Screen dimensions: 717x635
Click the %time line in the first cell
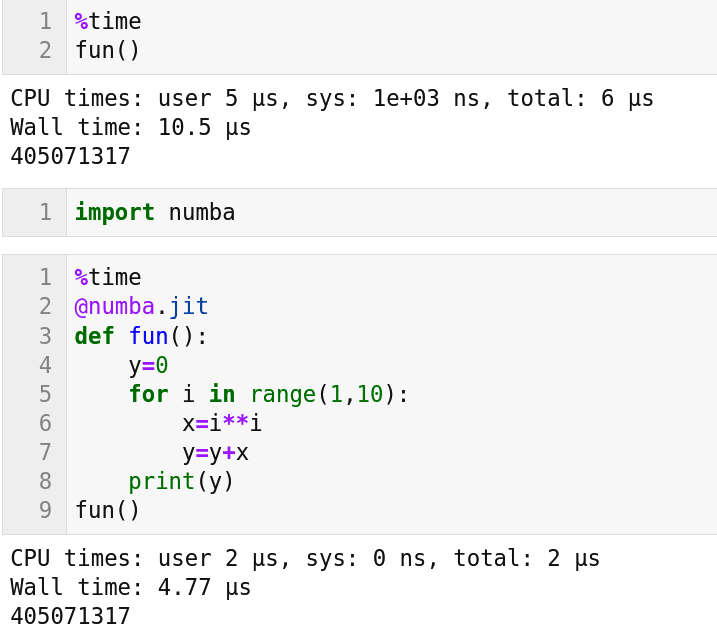pyautogui.click(x=108, y=21)
